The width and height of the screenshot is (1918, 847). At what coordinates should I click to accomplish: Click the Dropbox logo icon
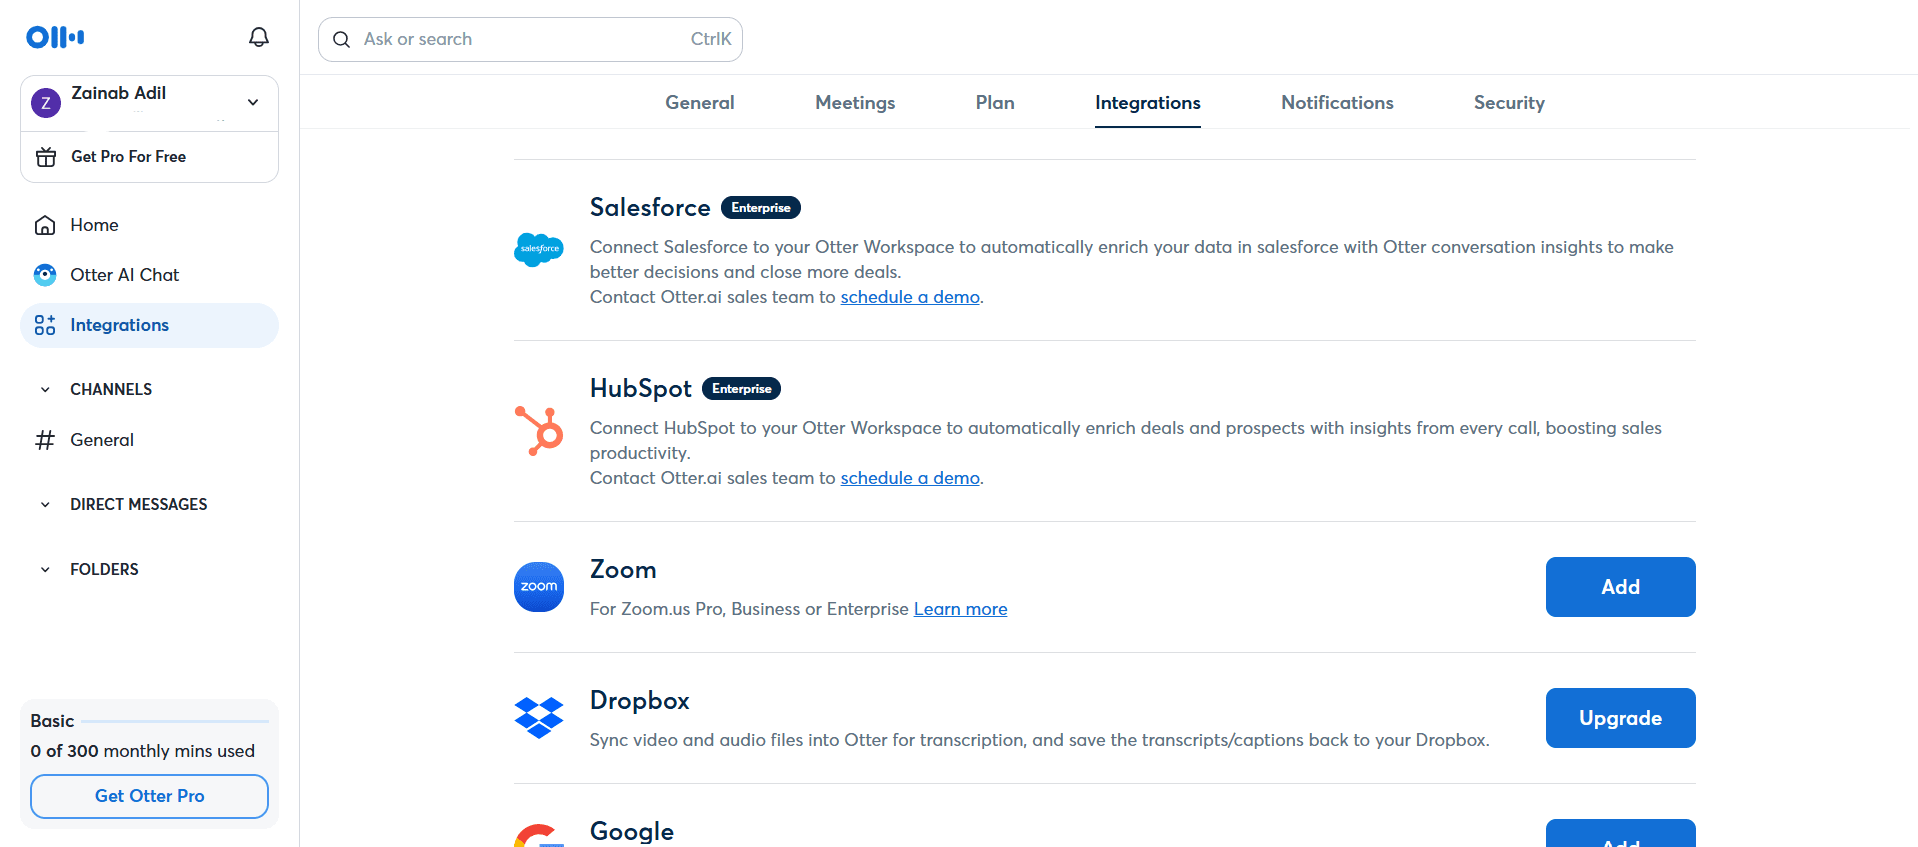pyautogui.click(x=539, y=718)
